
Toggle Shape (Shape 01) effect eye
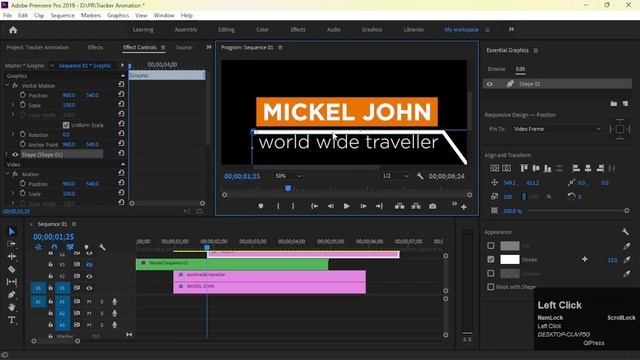(15, 155)
